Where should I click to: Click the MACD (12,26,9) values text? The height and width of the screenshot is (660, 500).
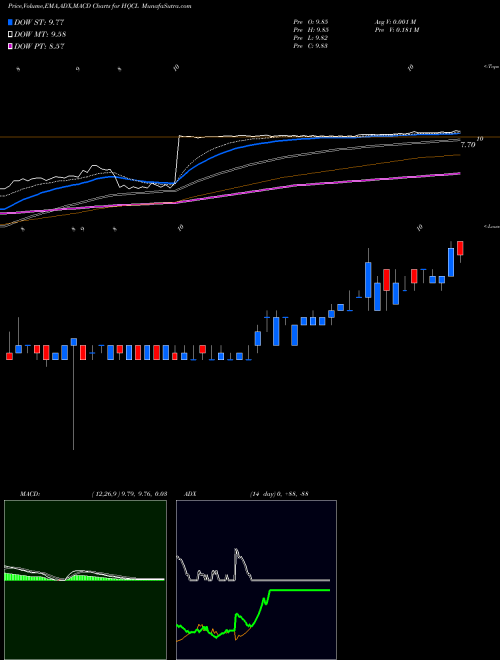point(129,494)
